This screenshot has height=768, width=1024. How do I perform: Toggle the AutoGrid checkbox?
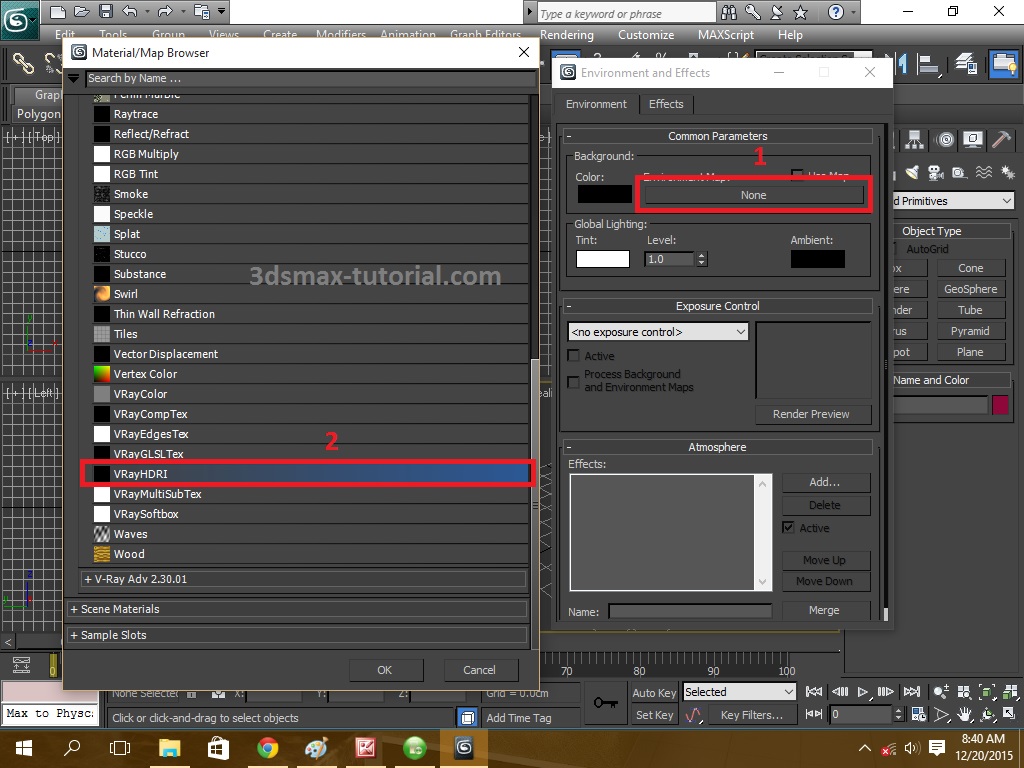pyautogui.click(x=897, y=249)
